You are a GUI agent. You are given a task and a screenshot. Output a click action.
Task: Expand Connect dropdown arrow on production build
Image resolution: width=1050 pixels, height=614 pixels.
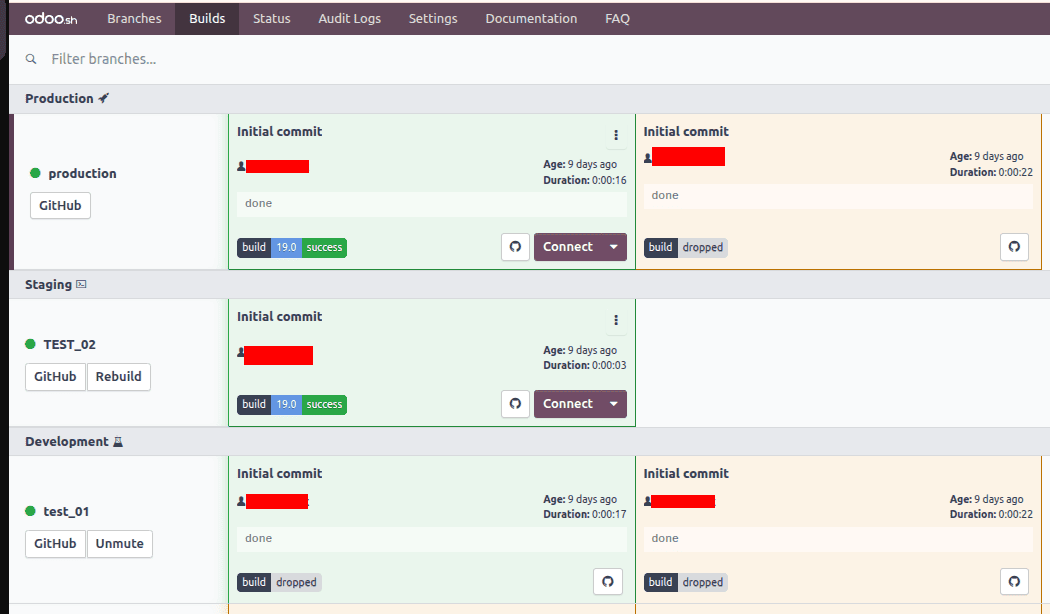coord(613,247)
